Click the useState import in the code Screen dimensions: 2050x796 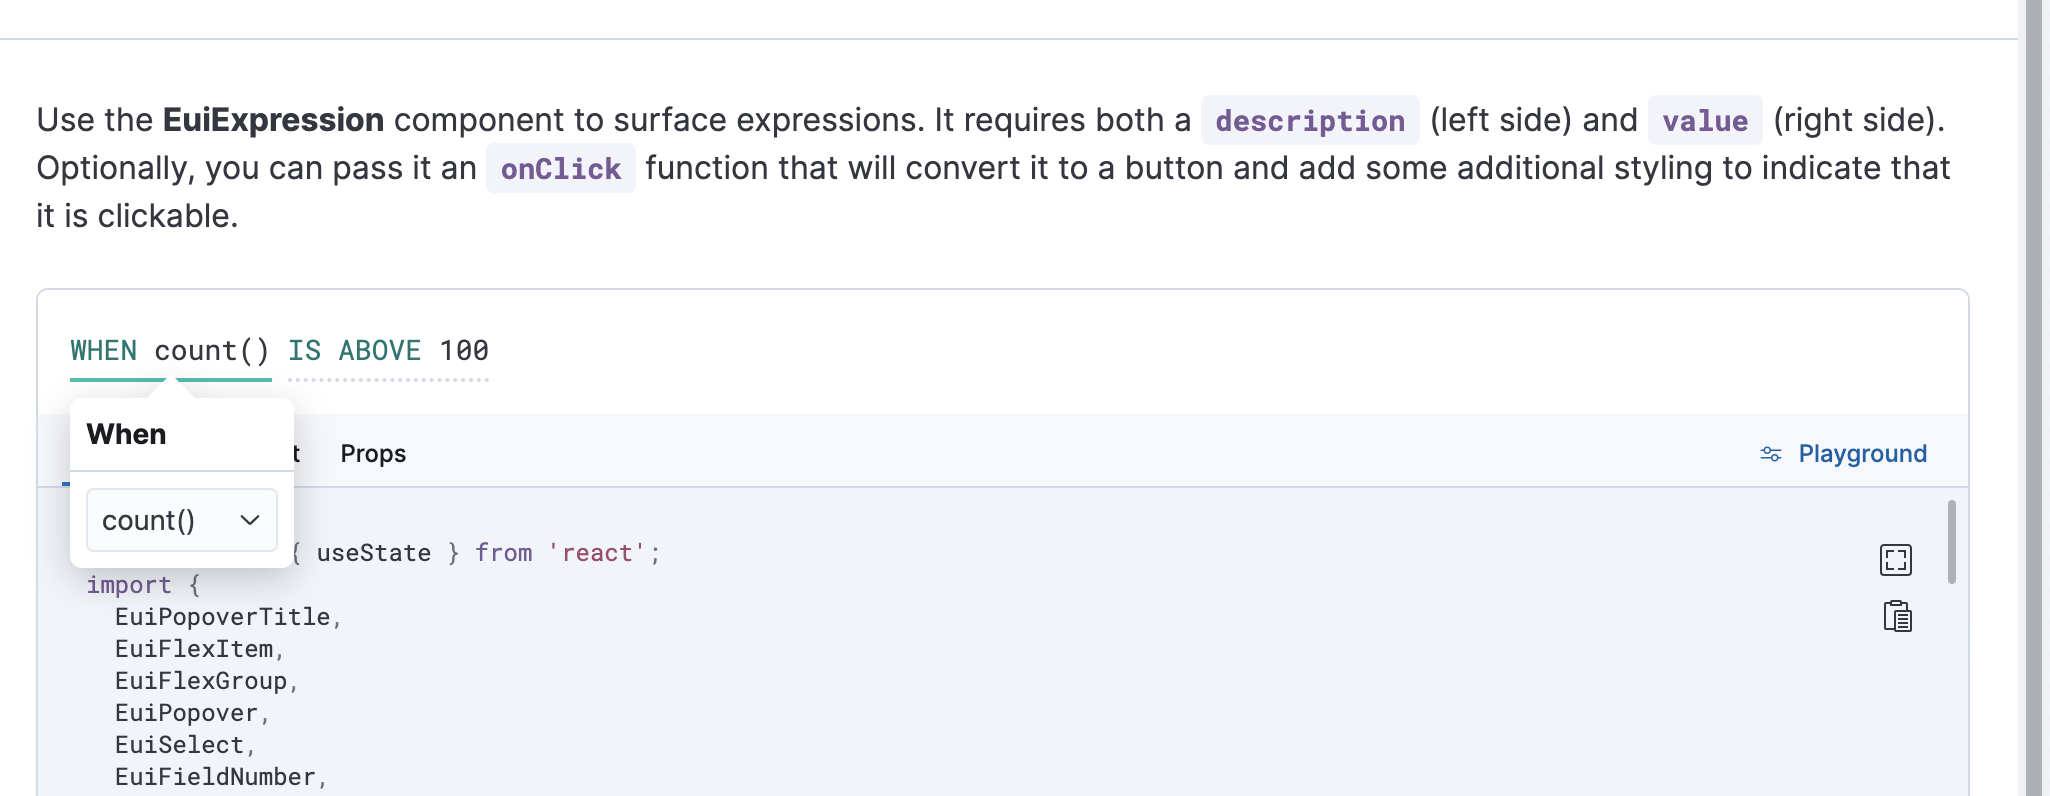click(372, 552)
